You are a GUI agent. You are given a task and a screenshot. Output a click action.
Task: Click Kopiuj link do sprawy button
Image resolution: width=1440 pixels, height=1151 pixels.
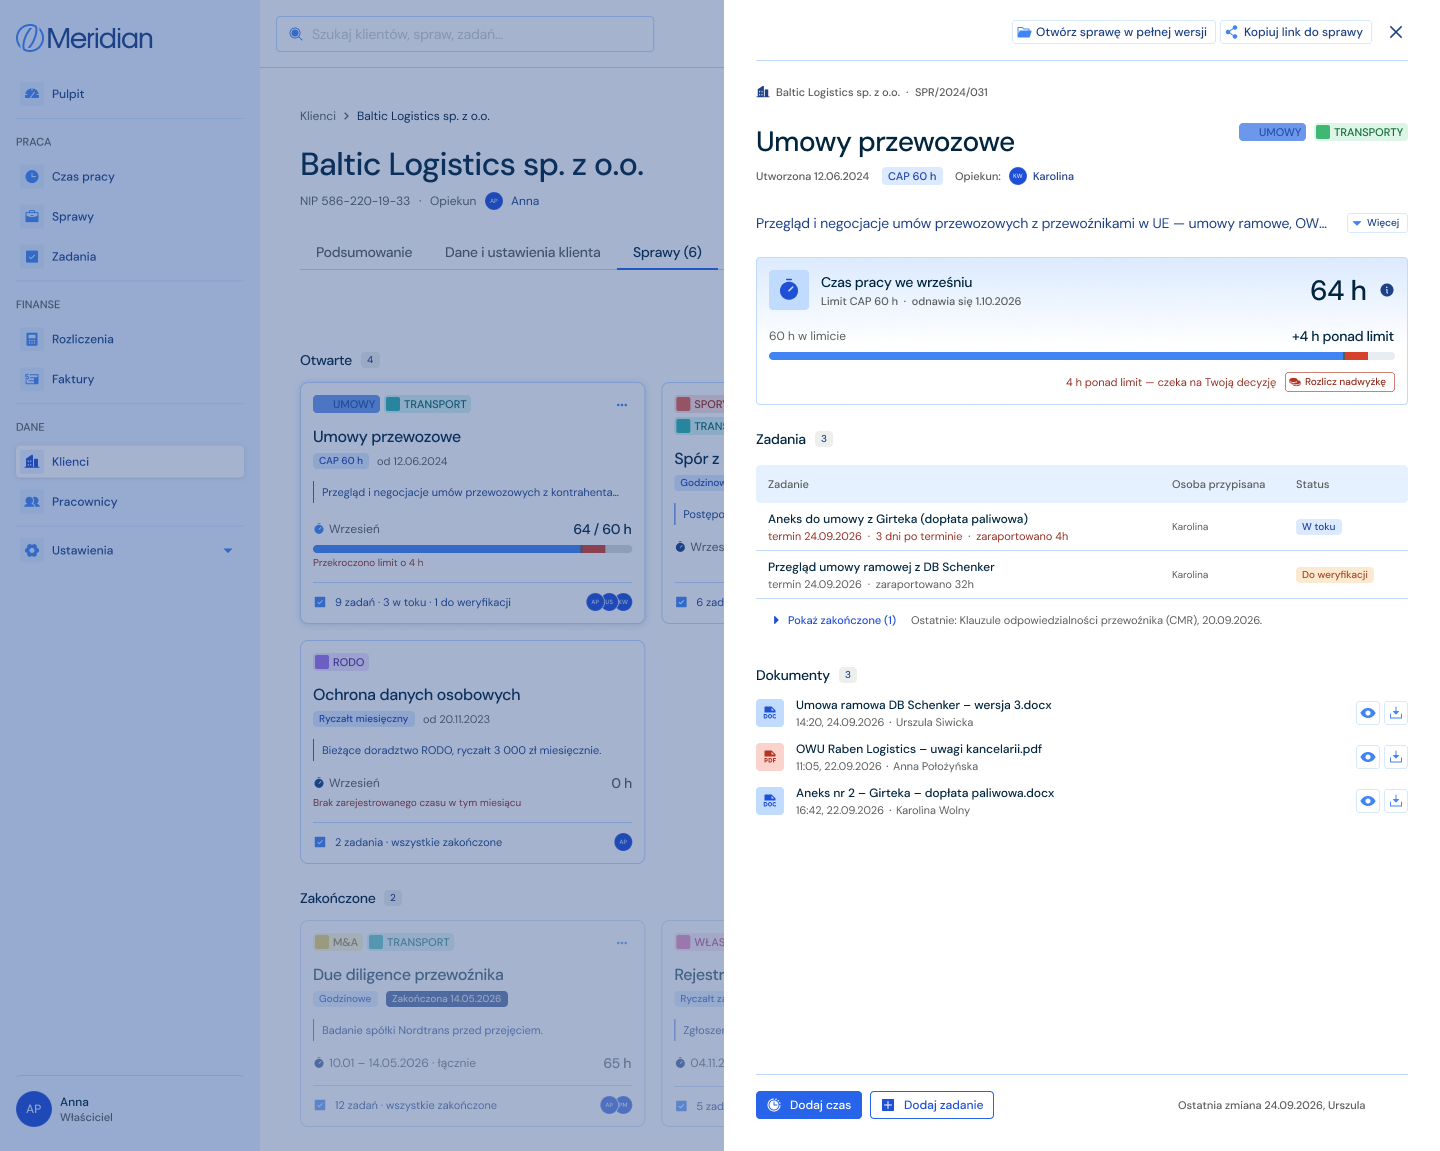[x=1295, y=32]
